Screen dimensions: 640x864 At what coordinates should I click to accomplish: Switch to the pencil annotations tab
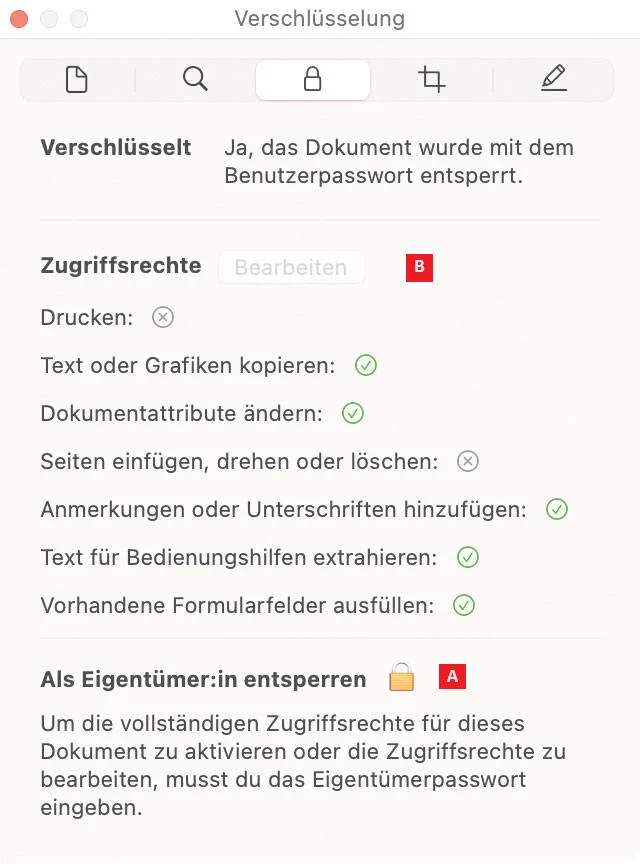pyautogui.click(x=553, y=80)
